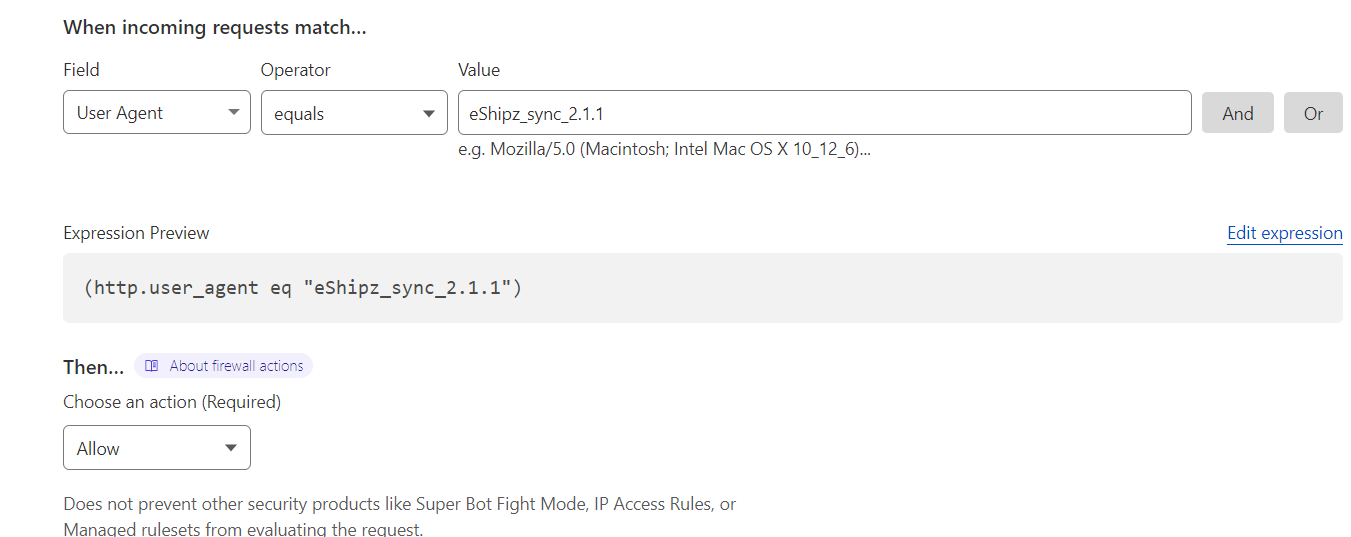Click the expression preview code box
This screenshot has height=537, width=1351.
[703, 288]
